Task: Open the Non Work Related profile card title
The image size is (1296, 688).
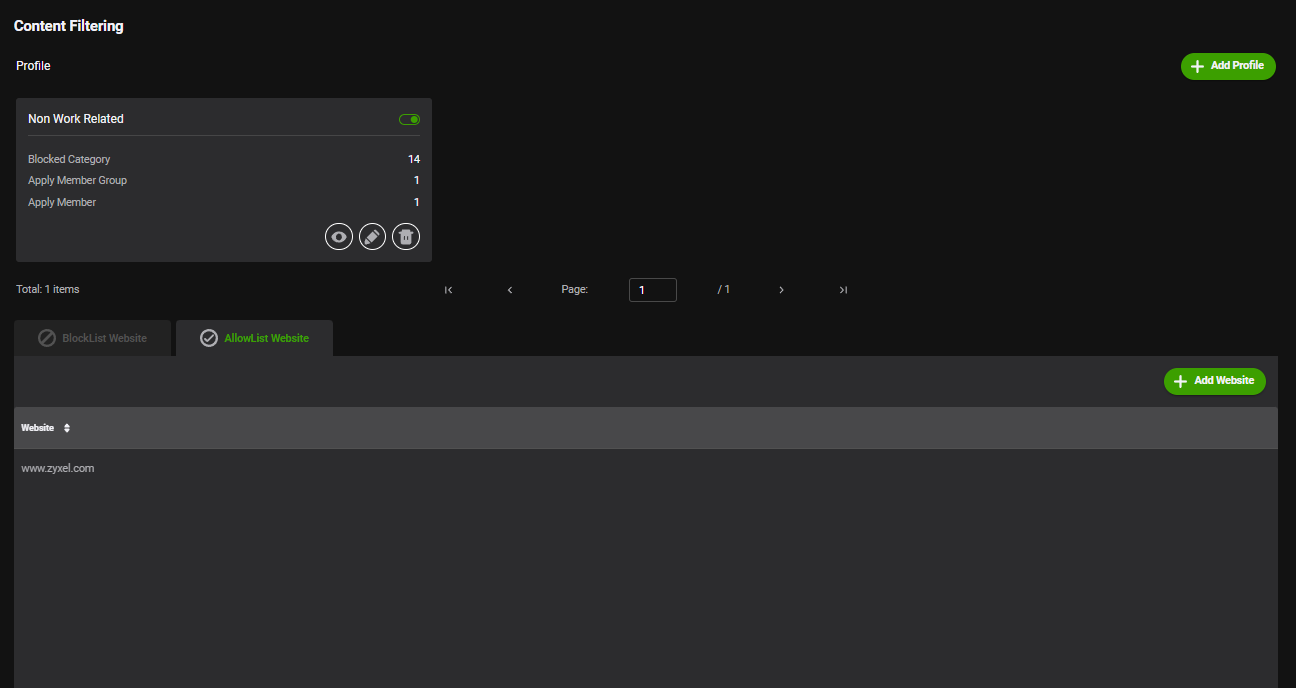Action: click(76, 119)
